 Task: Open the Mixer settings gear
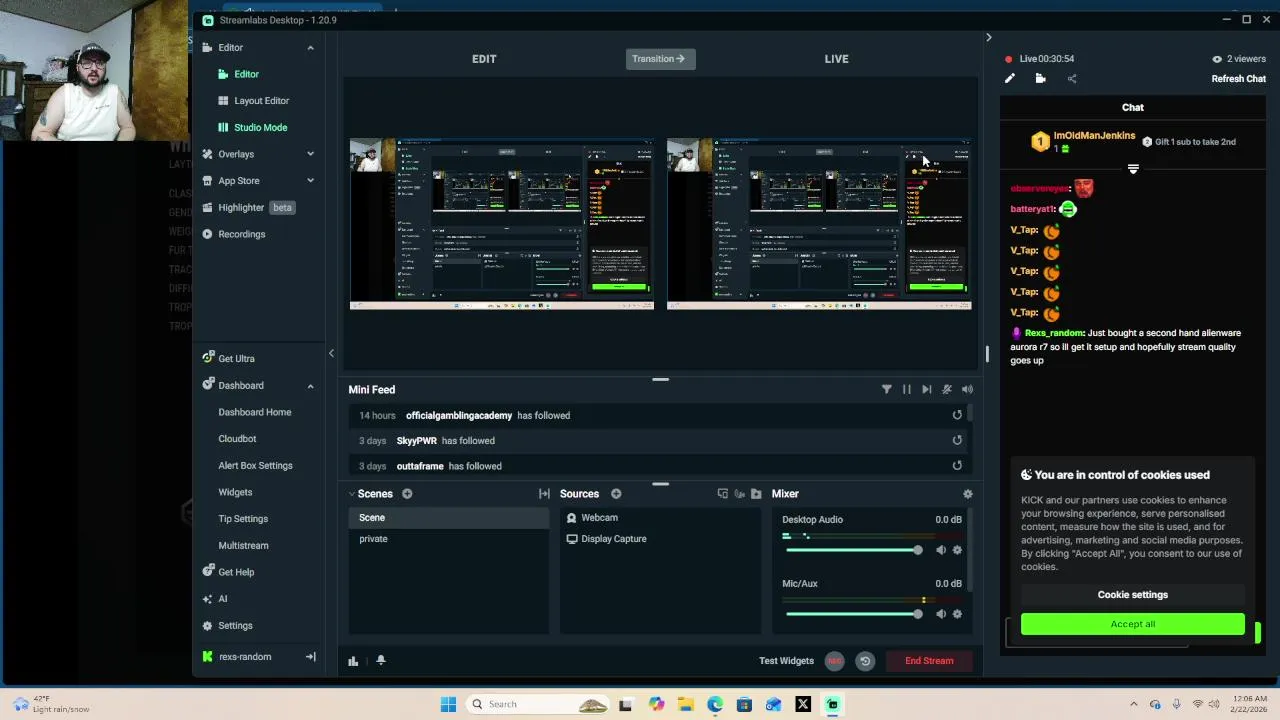pos(967,494)
